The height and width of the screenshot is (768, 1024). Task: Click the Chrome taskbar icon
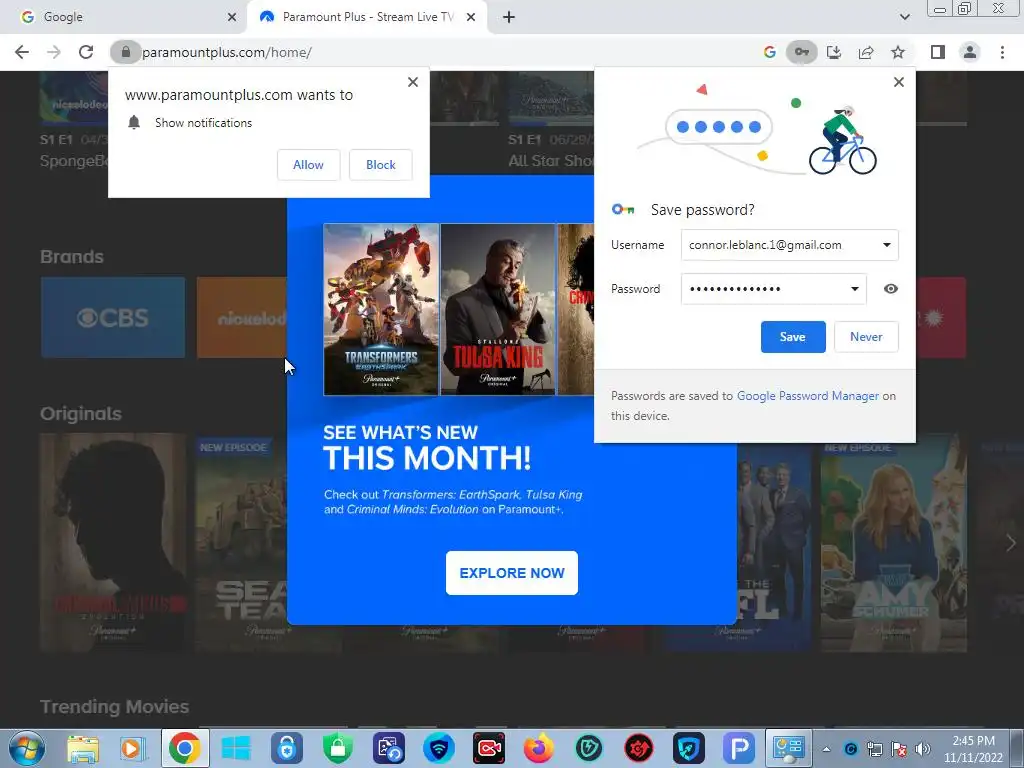tap(185, 748)
